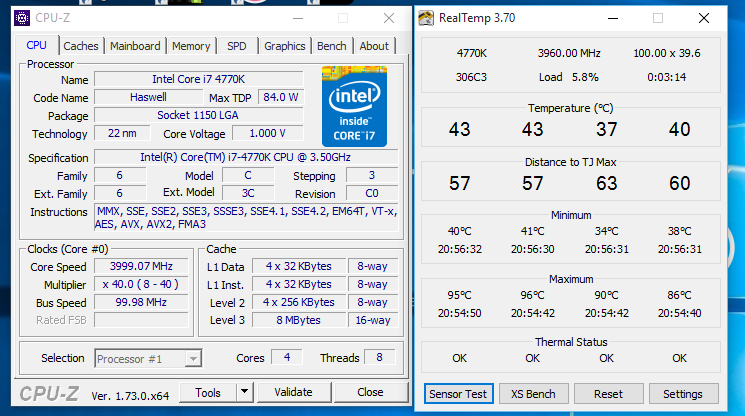
Task: Click the Minimum temperature '34°C'
Action: 607,231
